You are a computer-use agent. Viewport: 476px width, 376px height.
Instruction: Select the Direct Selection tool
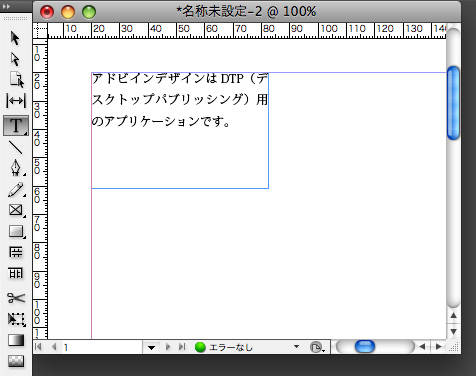15,59
